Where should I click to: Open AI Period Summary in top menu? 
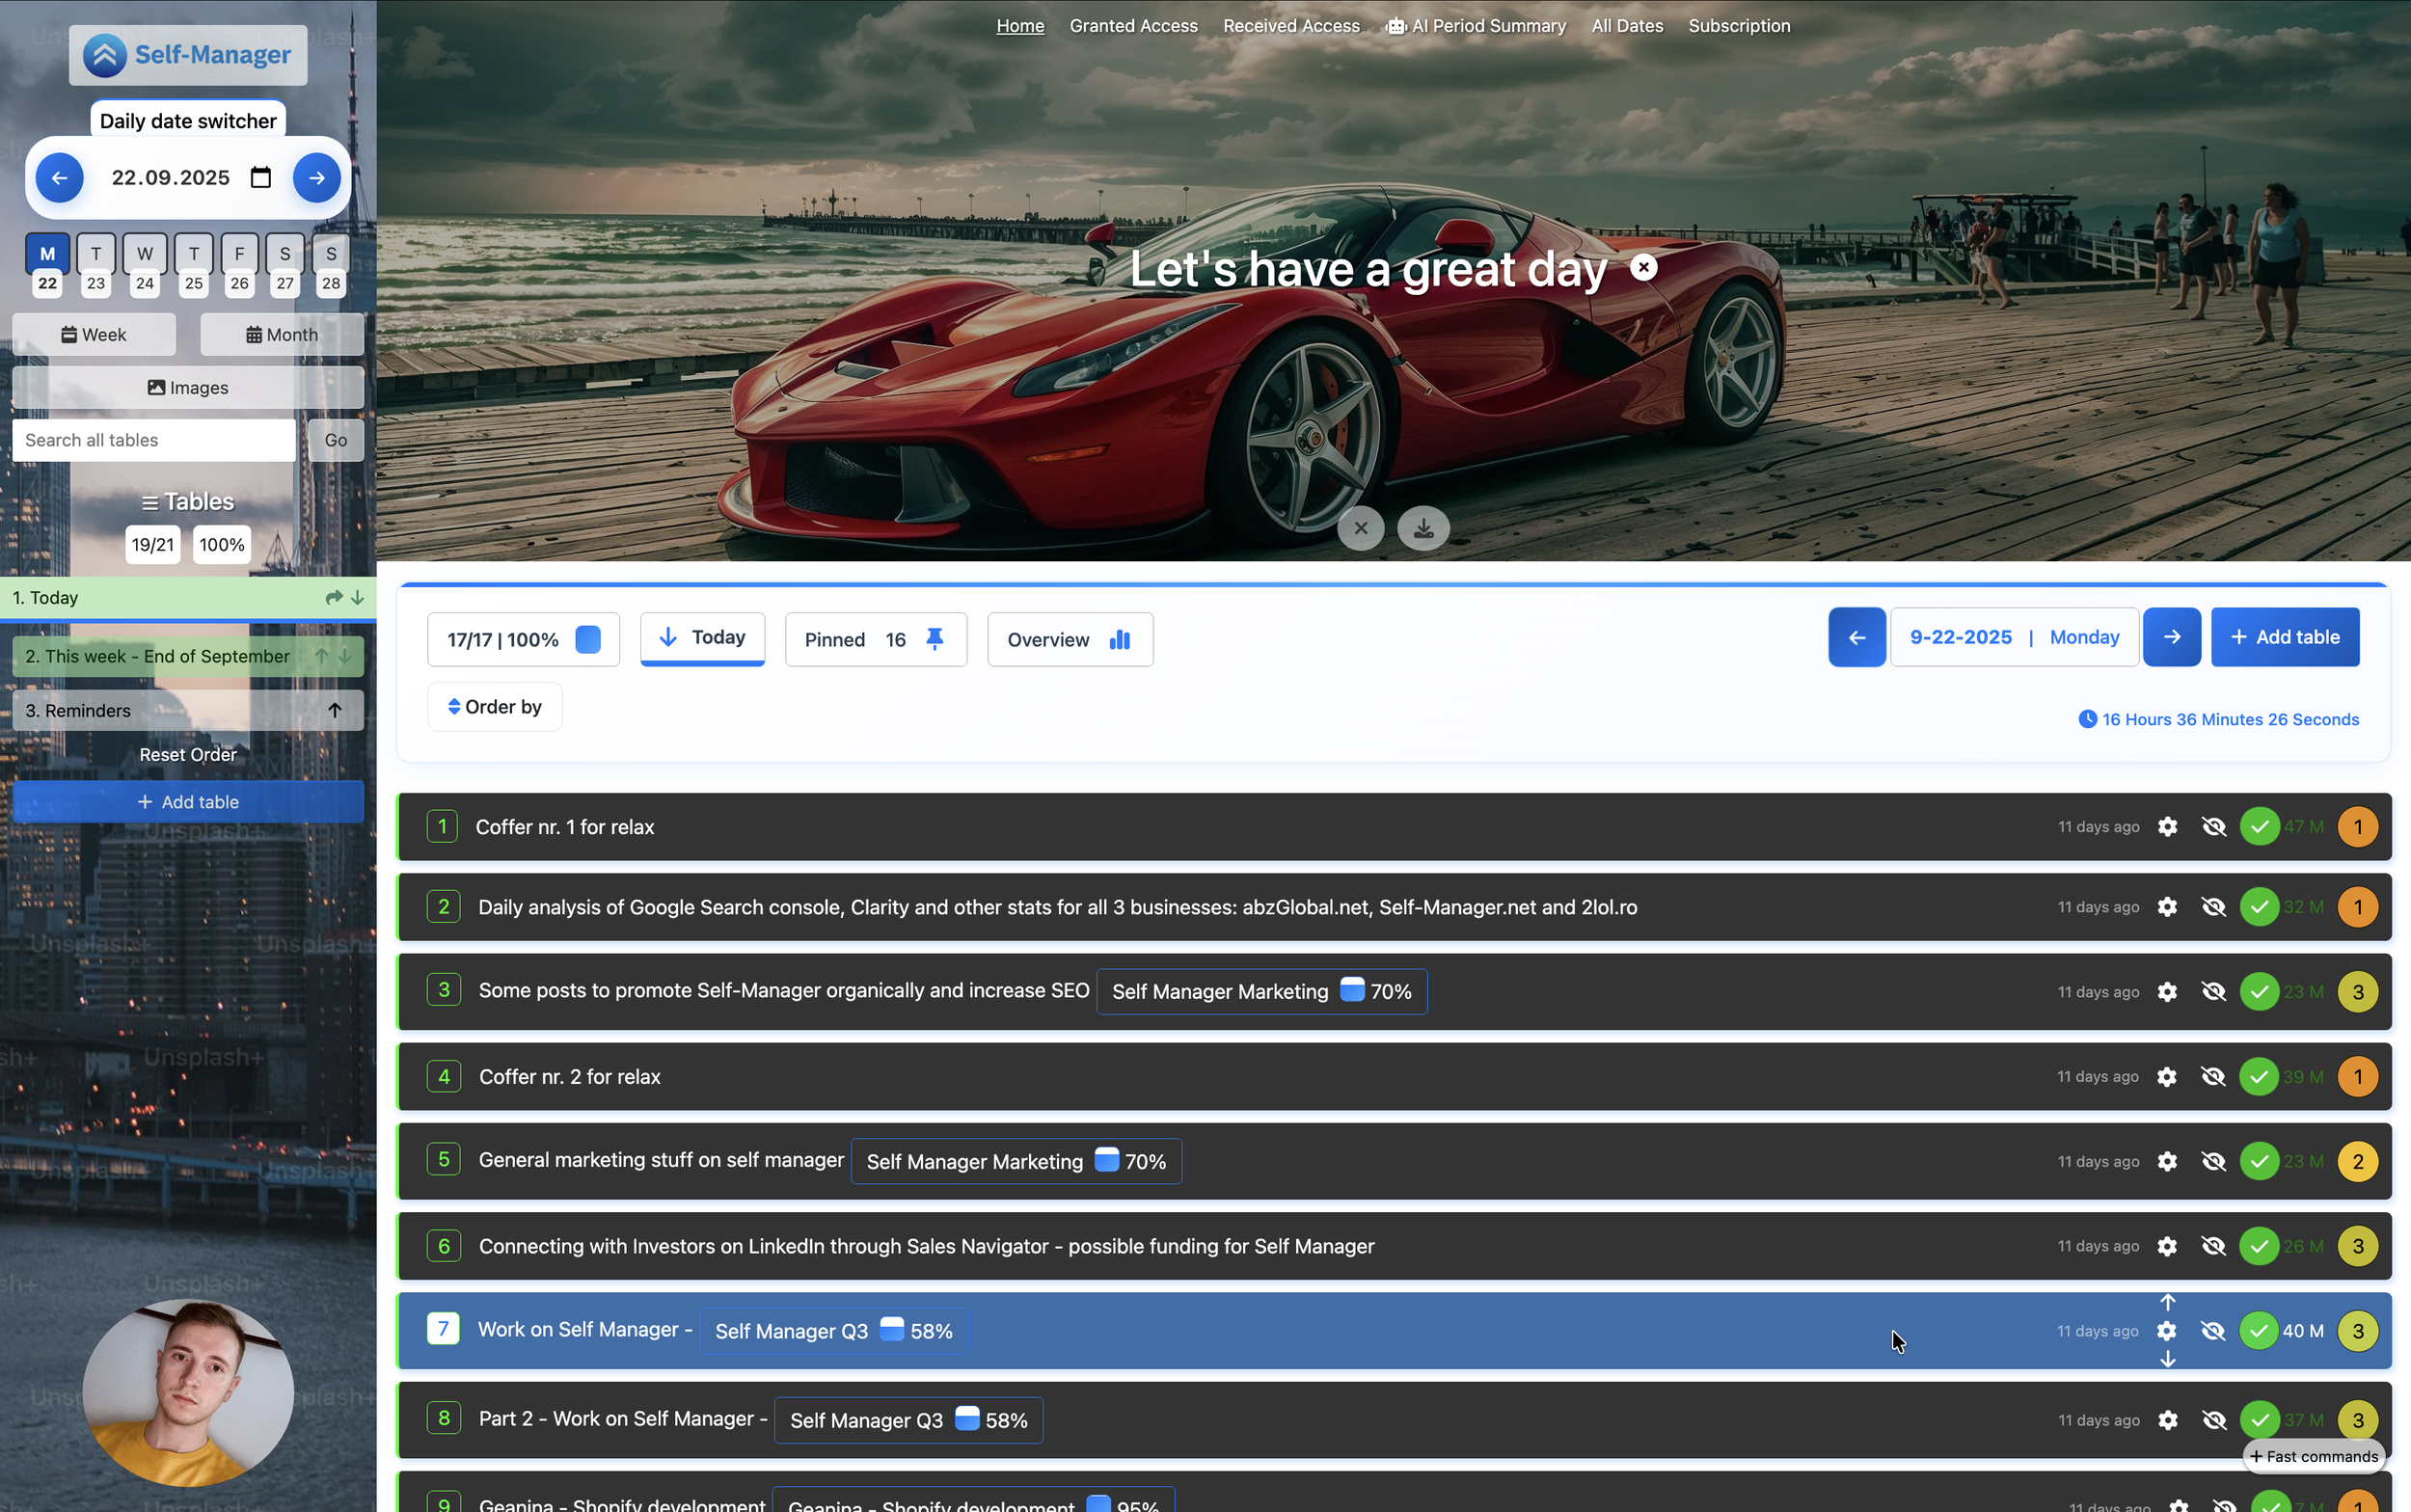click(x=1476, y=26)
